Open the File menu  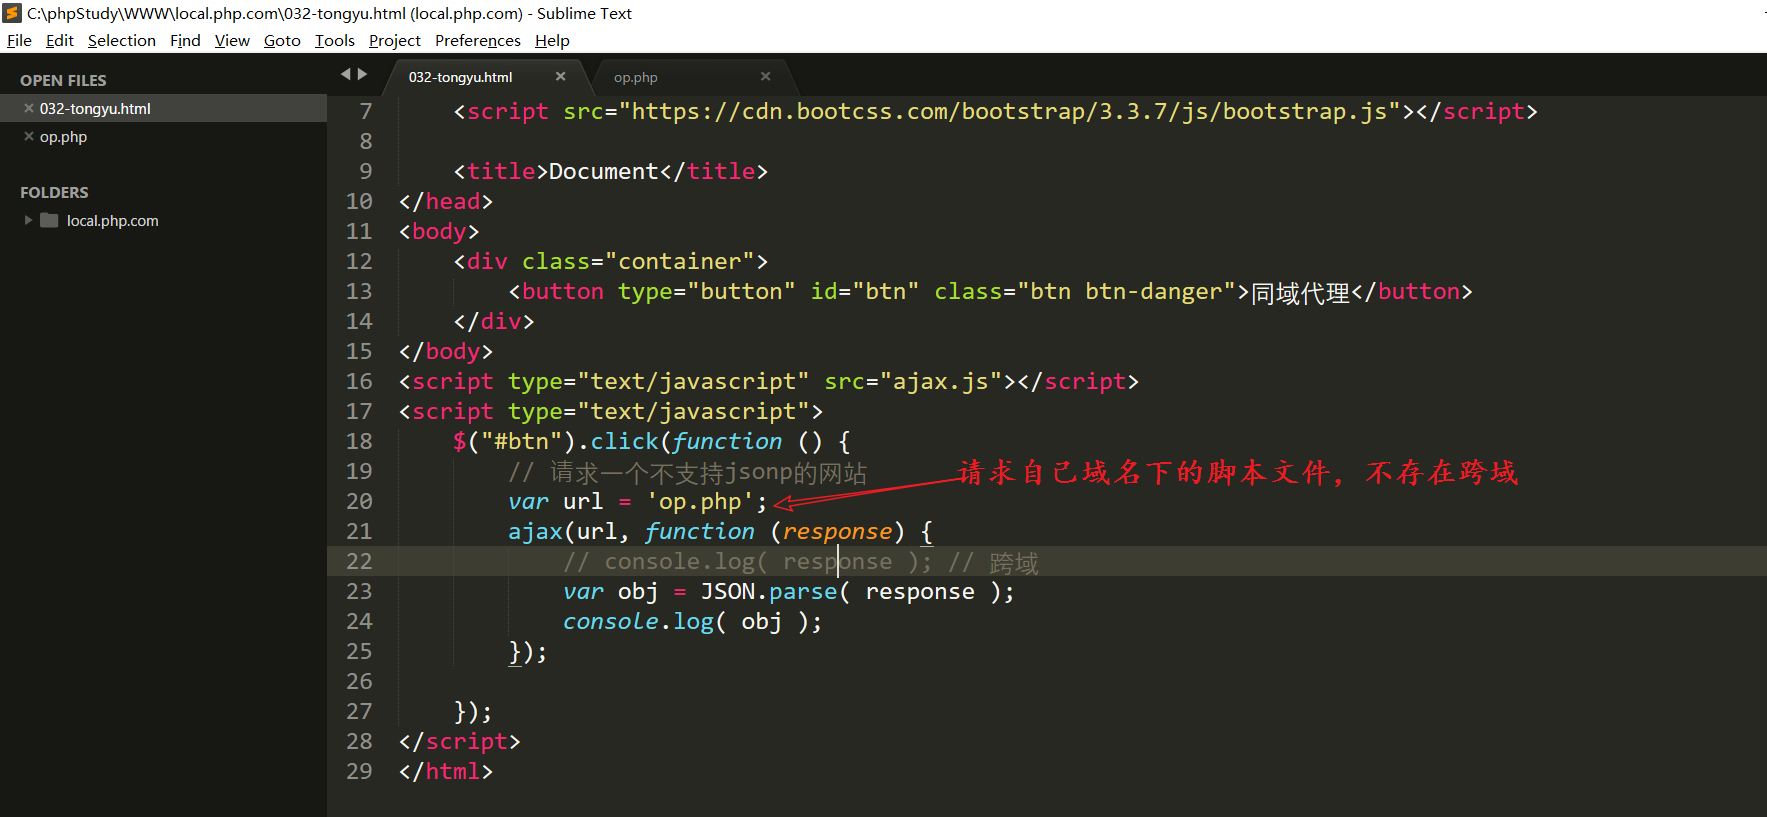tap(19, 41)
